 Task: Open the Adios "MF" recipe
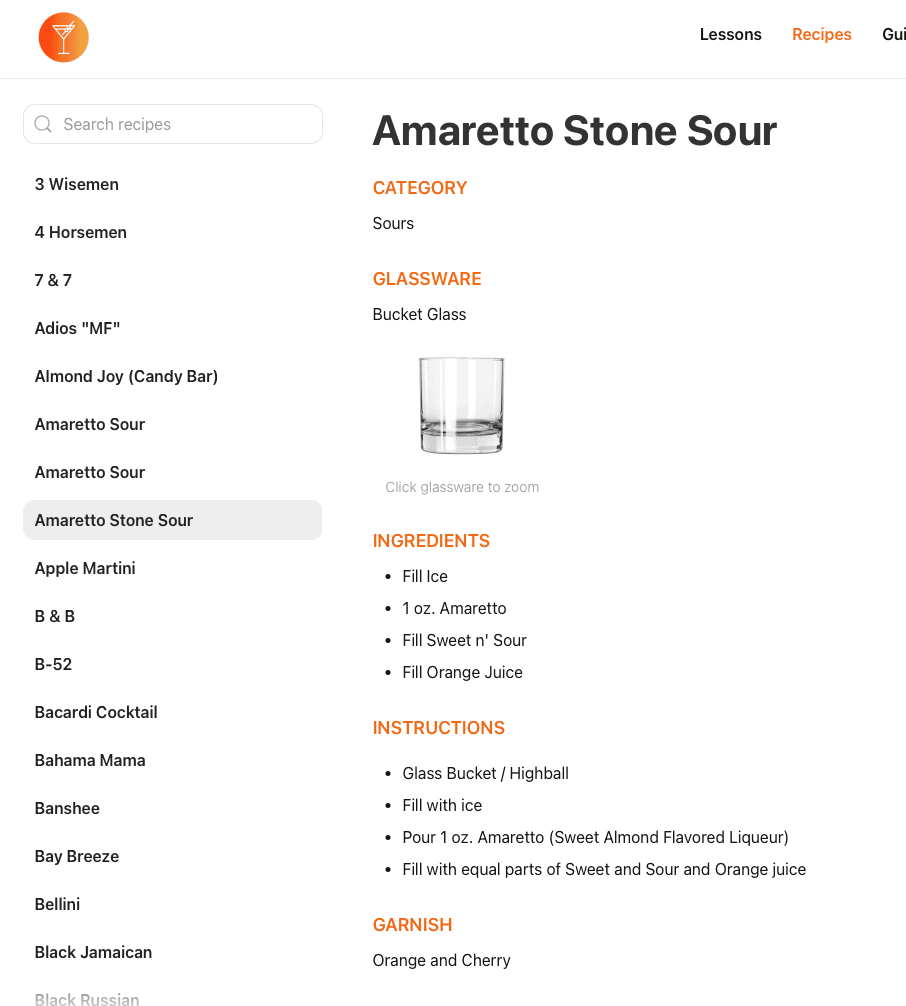pos(77,328)
